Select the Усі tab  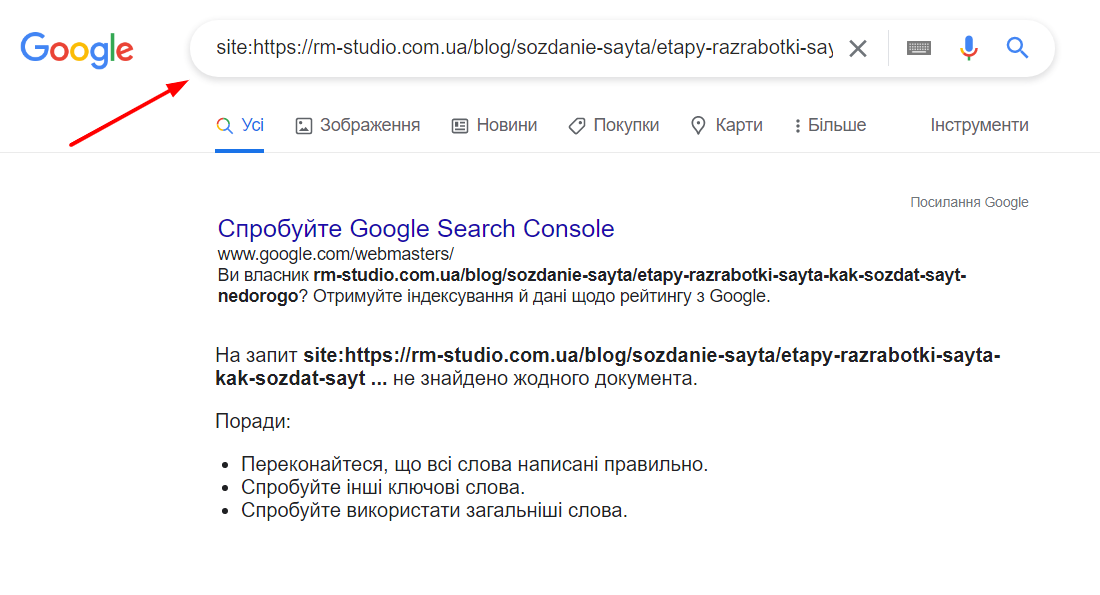pyautogui.click(x=240, y=126)
